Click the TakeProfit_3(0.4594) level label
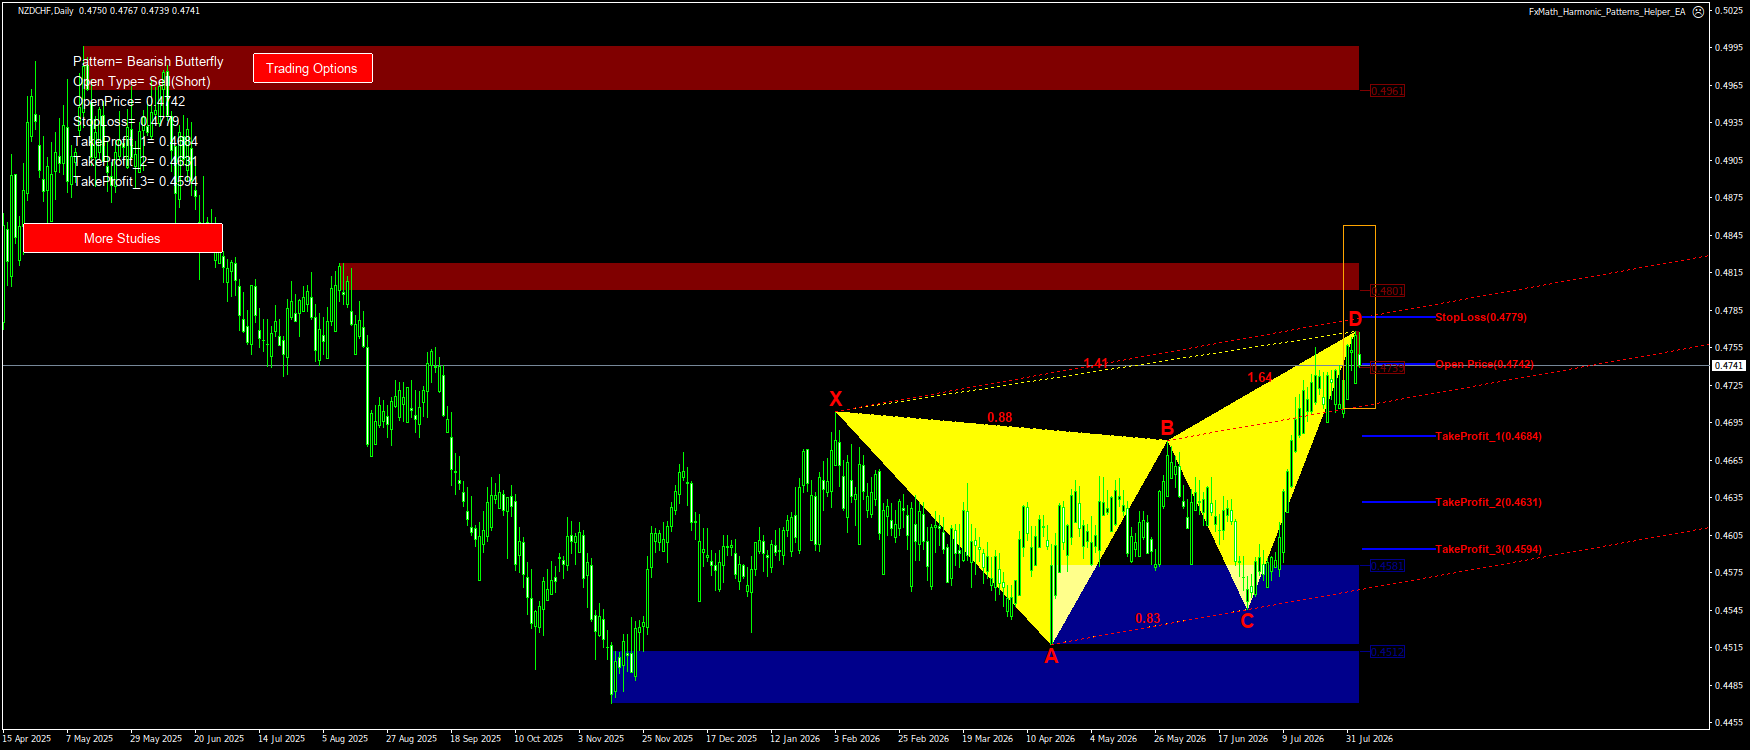 pos(1488,549)
